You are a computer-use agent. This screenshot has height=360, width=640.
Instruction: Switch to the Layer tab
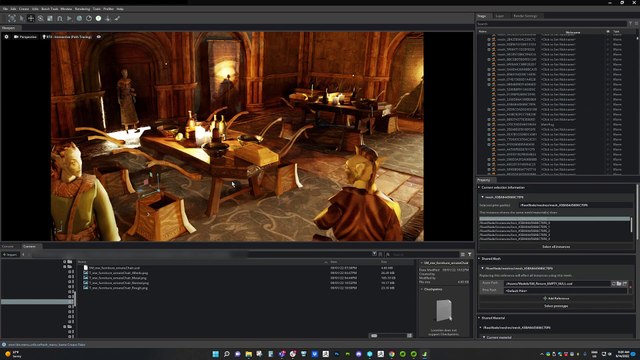pos(500,16)
